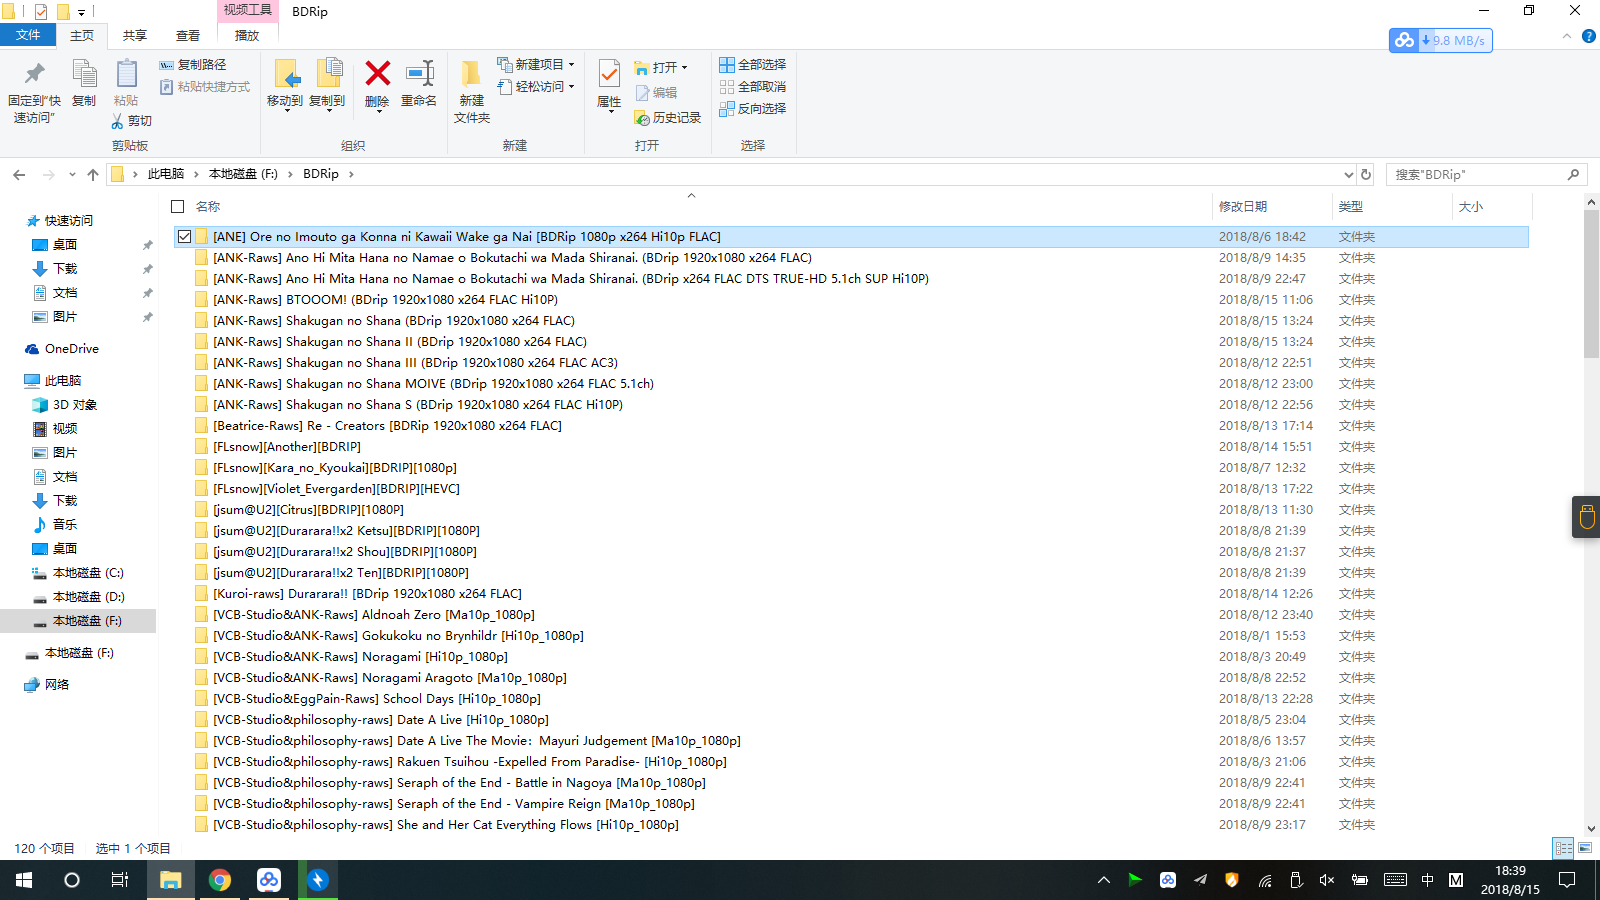Screen dimensions: 1600x900
Task: Click the Help question mark icon
Action: tap(1588, 36)
